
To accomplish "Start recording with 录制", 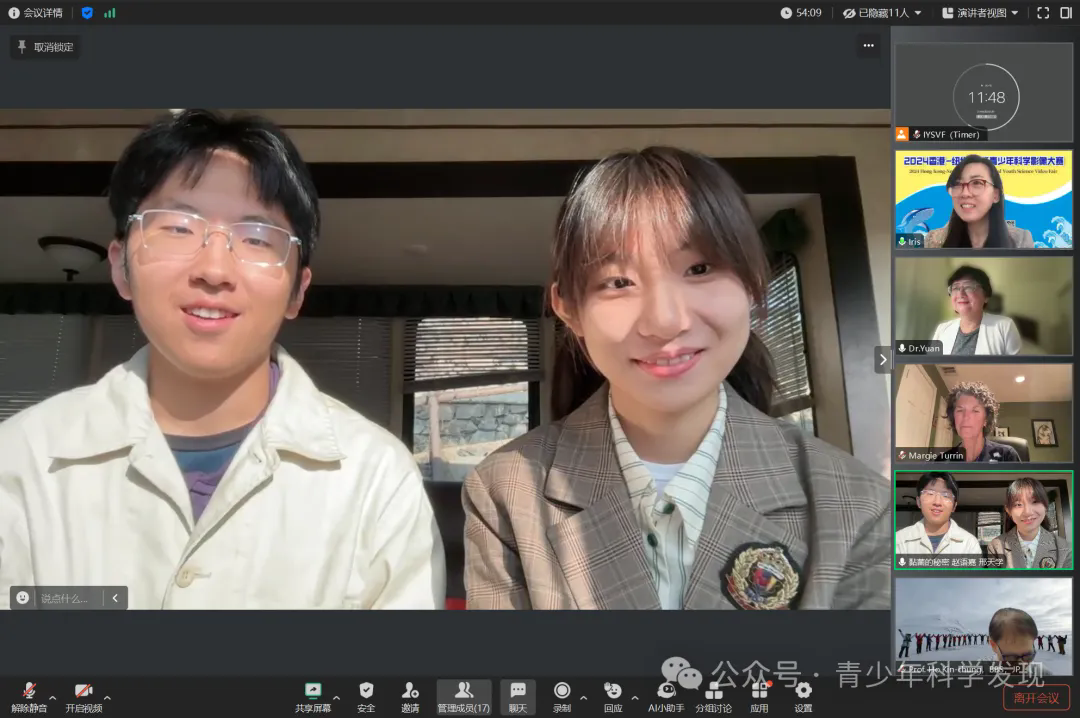I will coord(562,697).
